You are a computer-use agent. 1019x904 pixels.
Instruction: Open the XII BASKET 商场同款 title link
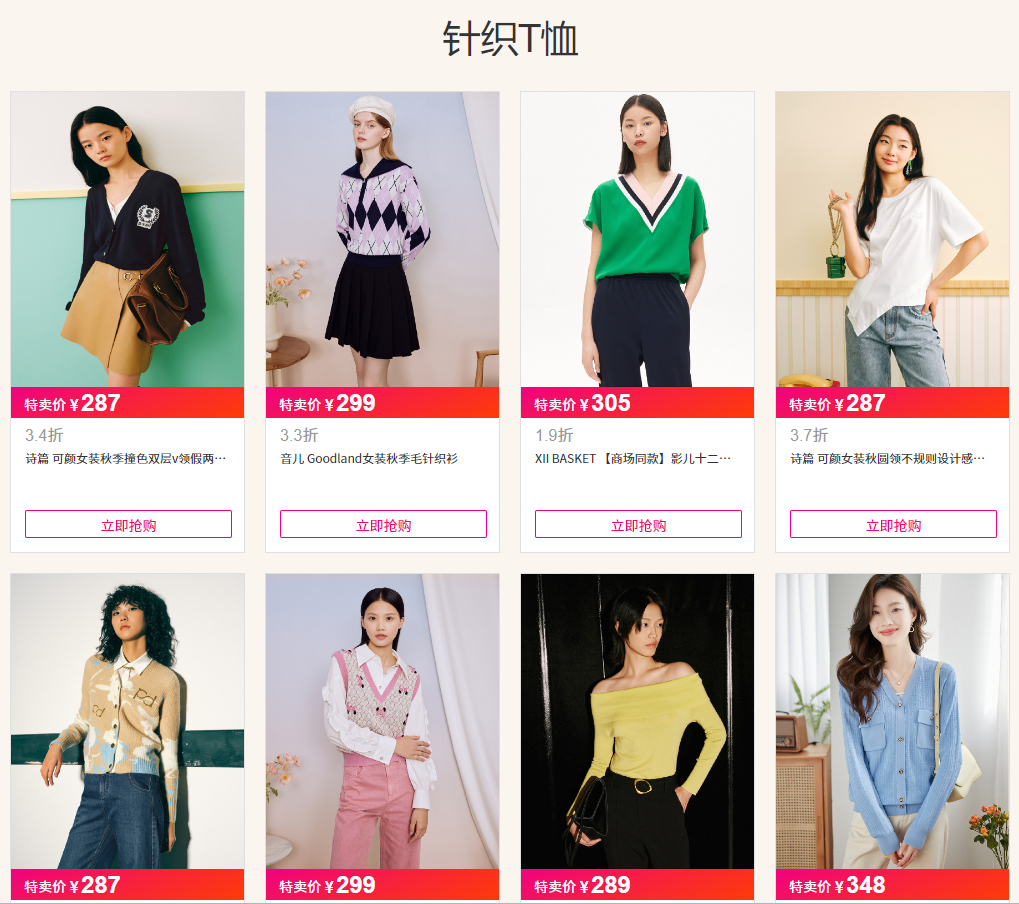pyautogui.click(x=632, y=459)
